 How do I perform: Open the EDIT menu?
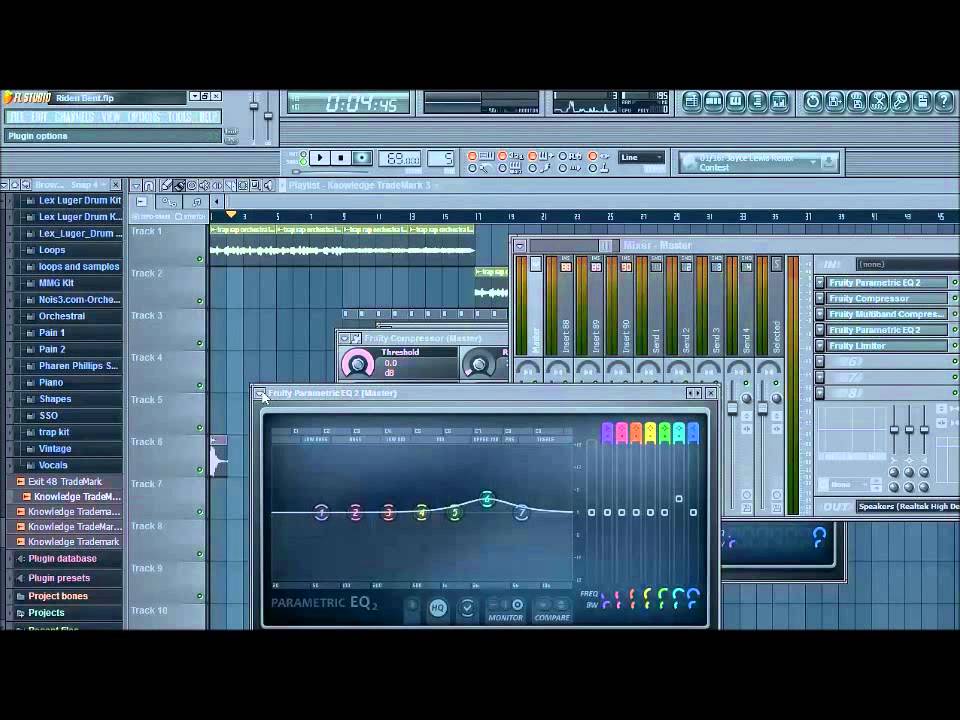pyautogui.click(x=40, y=116)
